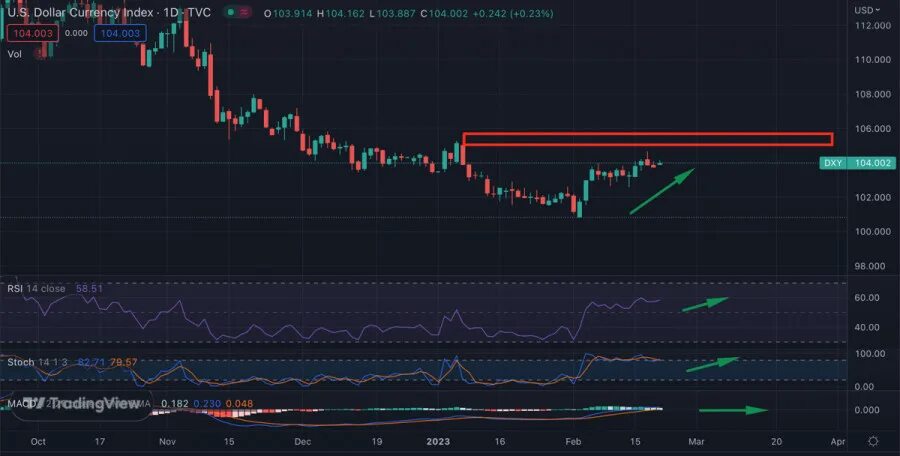Image resolution: width=900 pixels, height=456 pixels.
Task: Click the 108.000 price scale label
Action: point(872,94)
